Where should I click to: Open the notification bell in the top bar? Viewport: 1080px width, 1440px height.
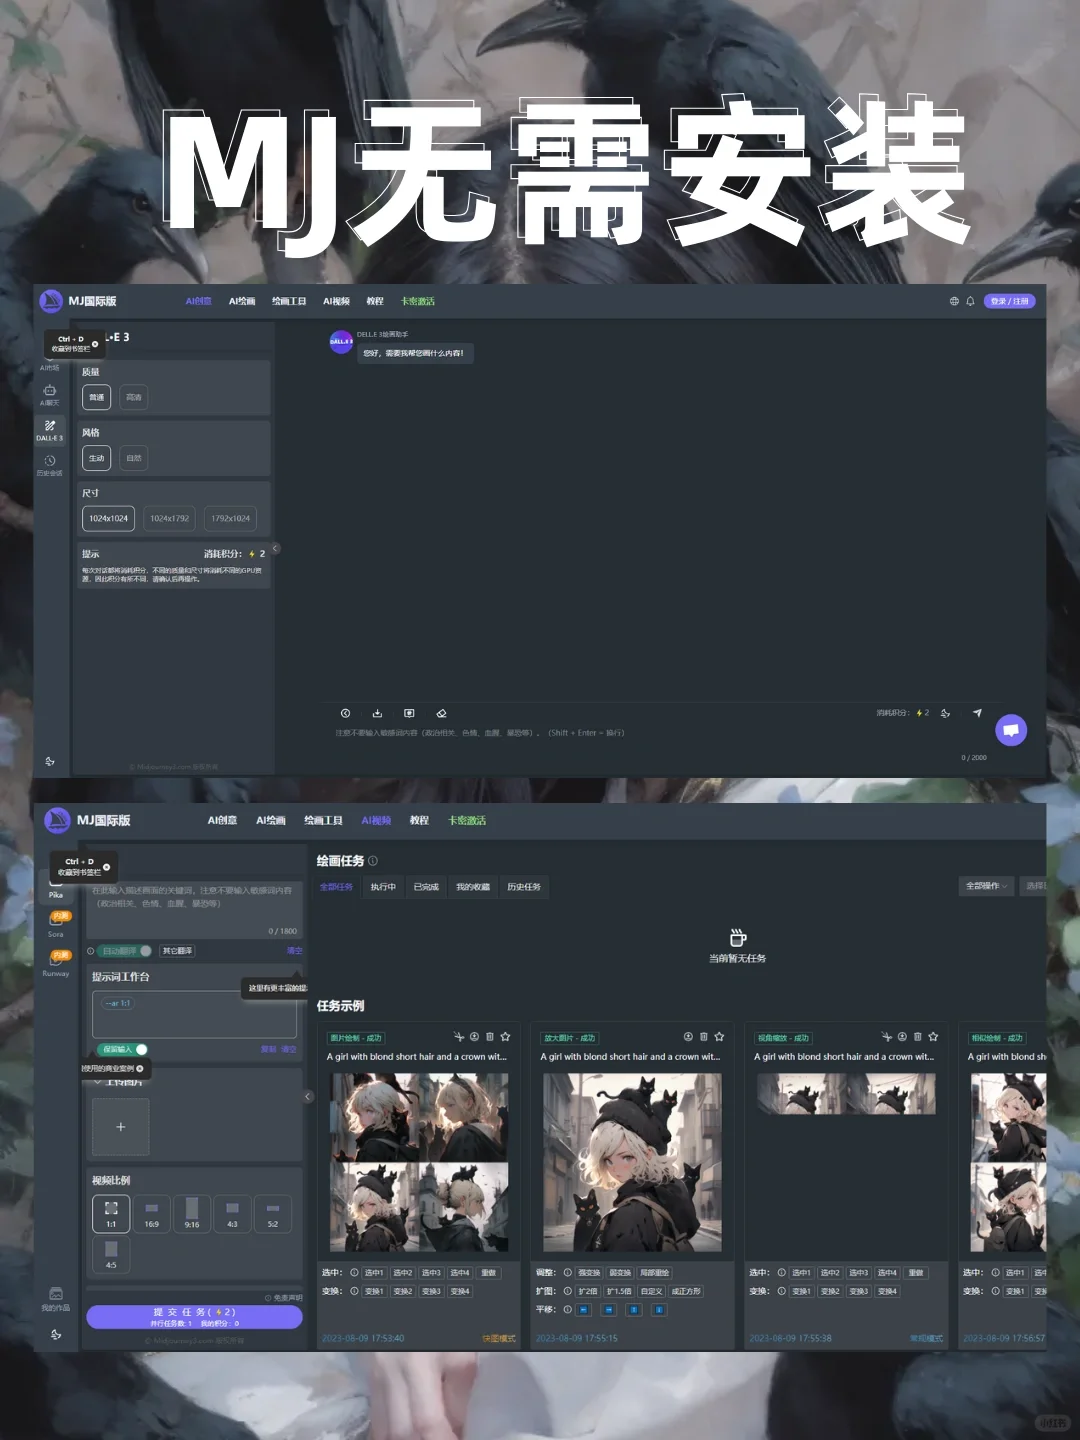968,300
